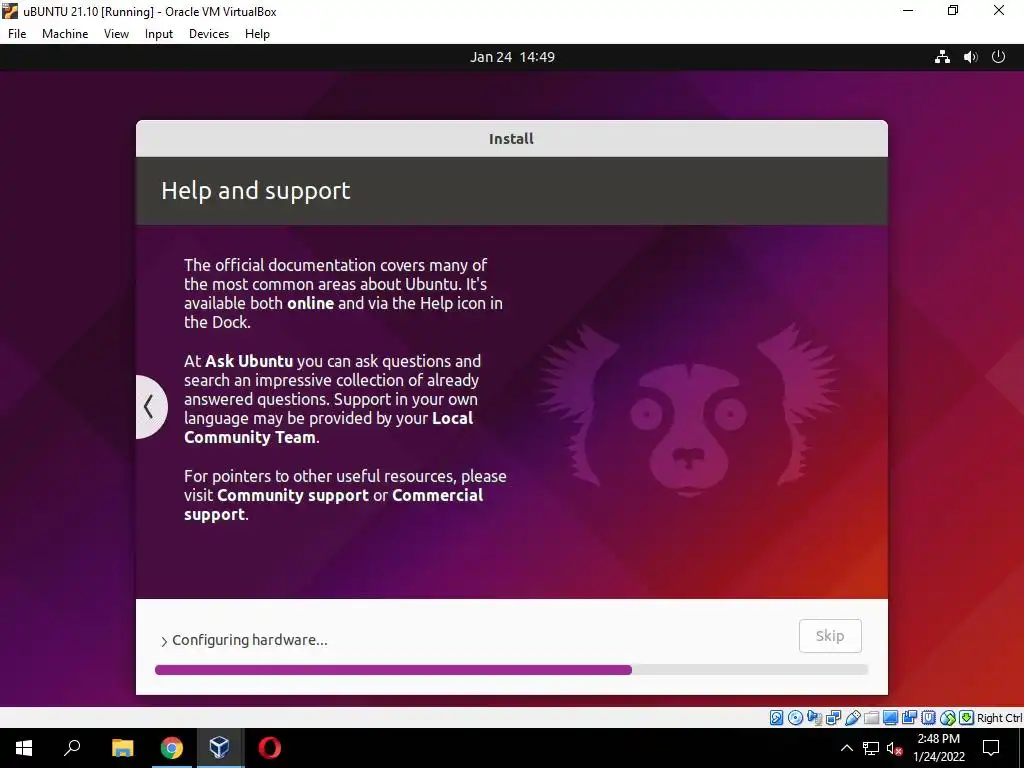Open Opera browser from the taskbar

(269, 748)
